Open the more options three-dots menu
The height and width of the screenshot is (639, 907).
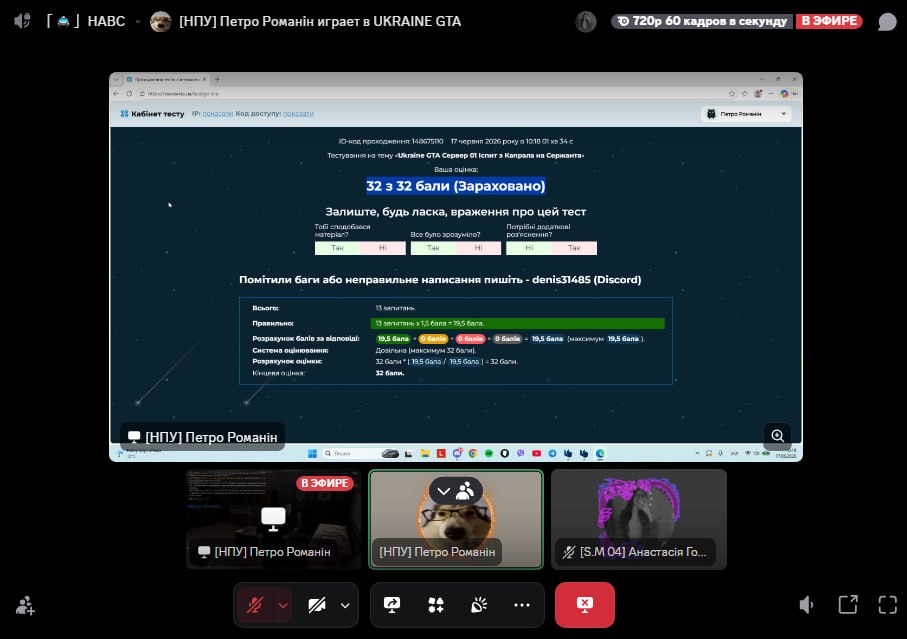click(x=522, y=605)
